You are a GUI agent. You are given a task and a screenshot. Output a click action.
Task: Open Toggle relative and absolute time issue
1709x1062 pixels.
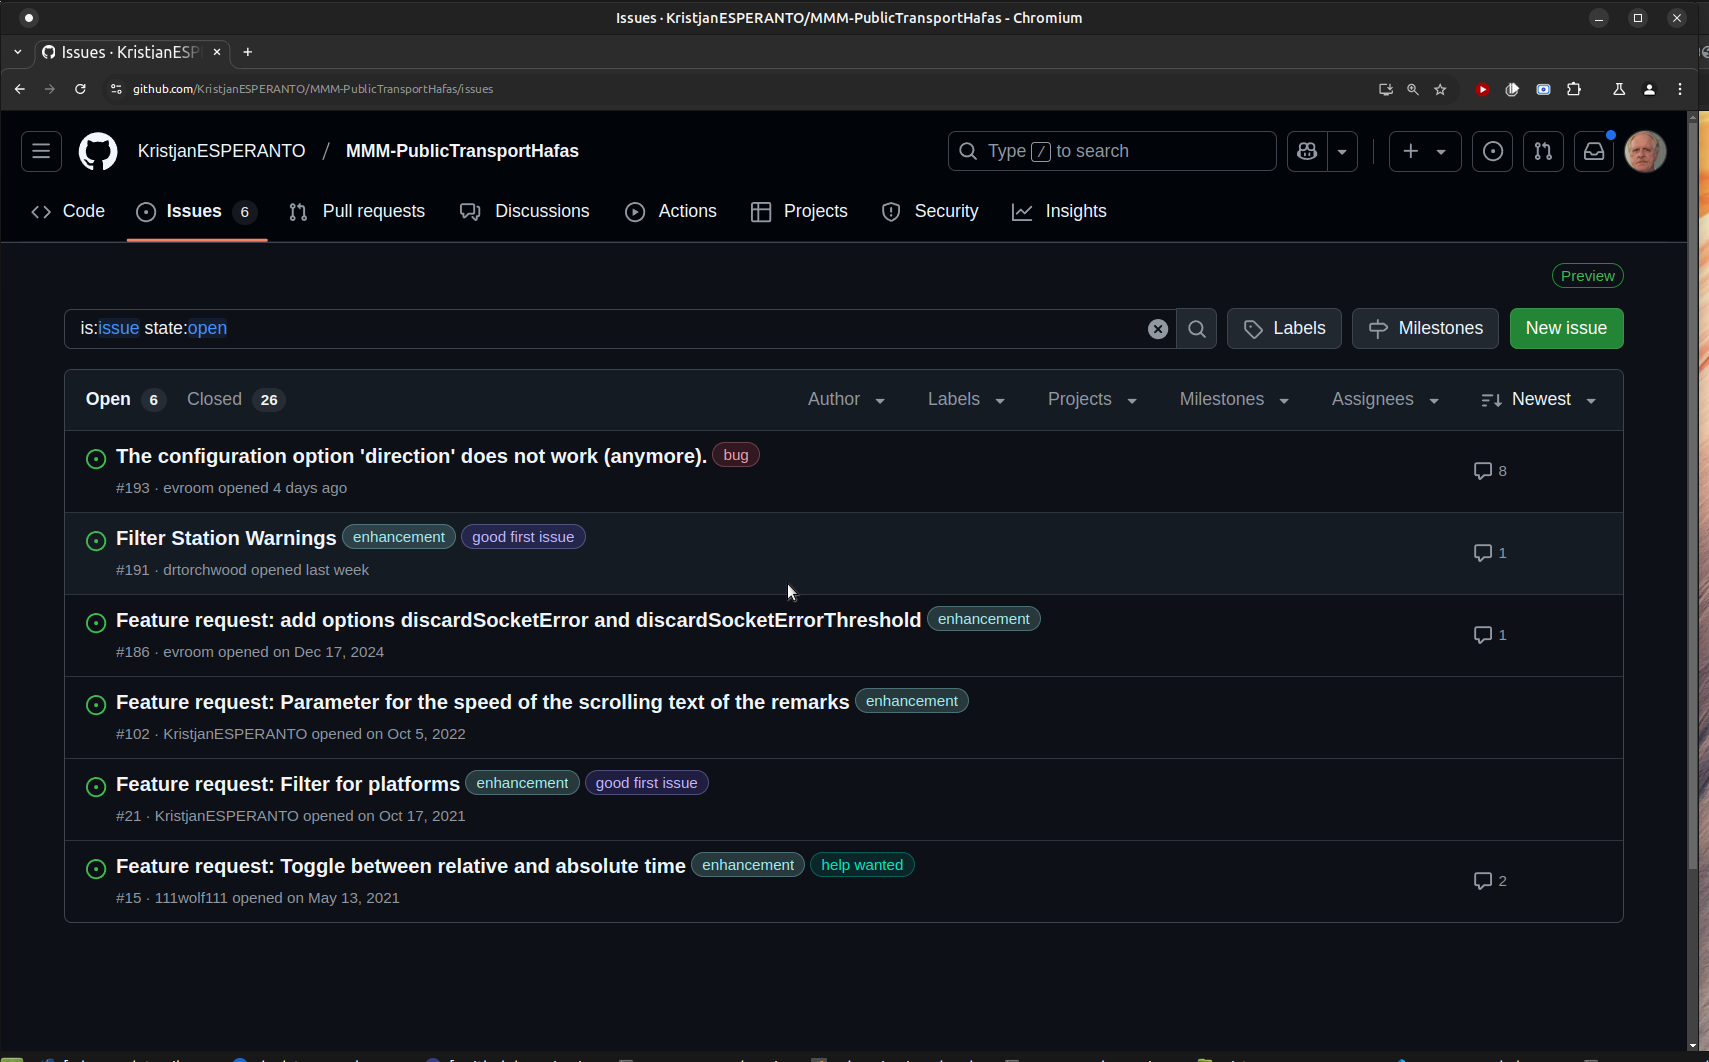pyautogui.click(x=401, y=866)
